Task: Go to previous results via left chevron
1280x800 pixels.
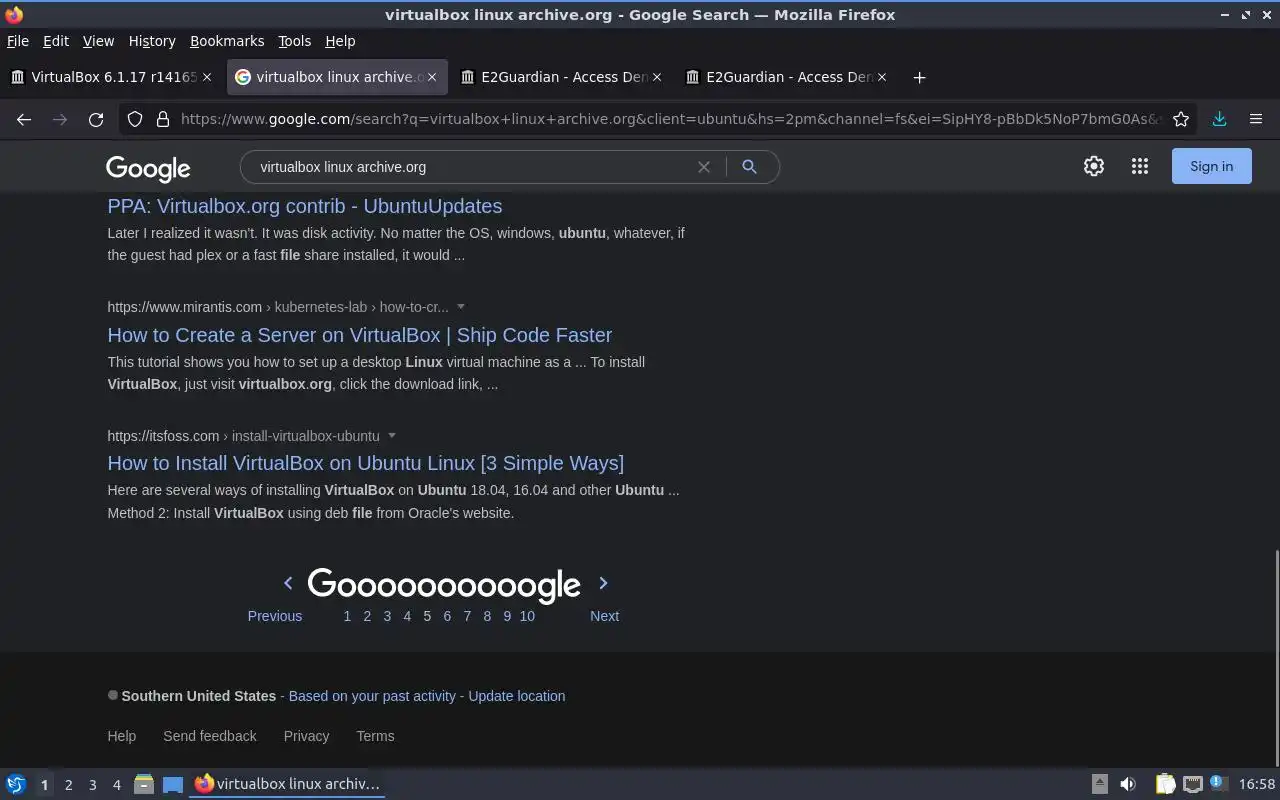Action: [288, 583]
